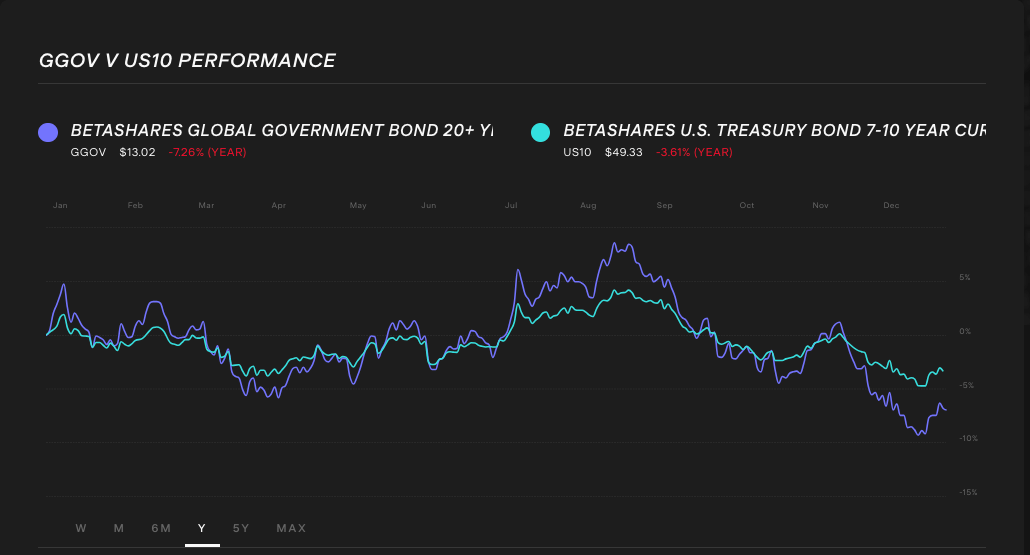Show the MAX time range

click(x=291, y=528)
